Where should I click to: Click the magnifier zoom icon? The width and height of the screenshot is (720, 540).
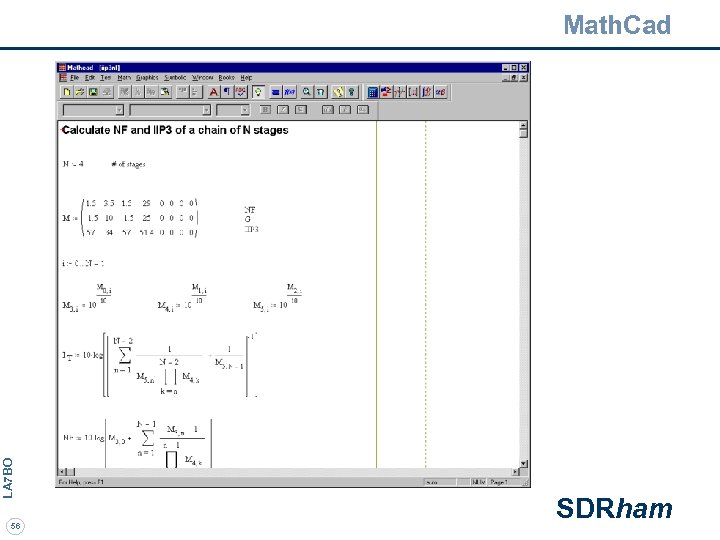pos(306,92)
